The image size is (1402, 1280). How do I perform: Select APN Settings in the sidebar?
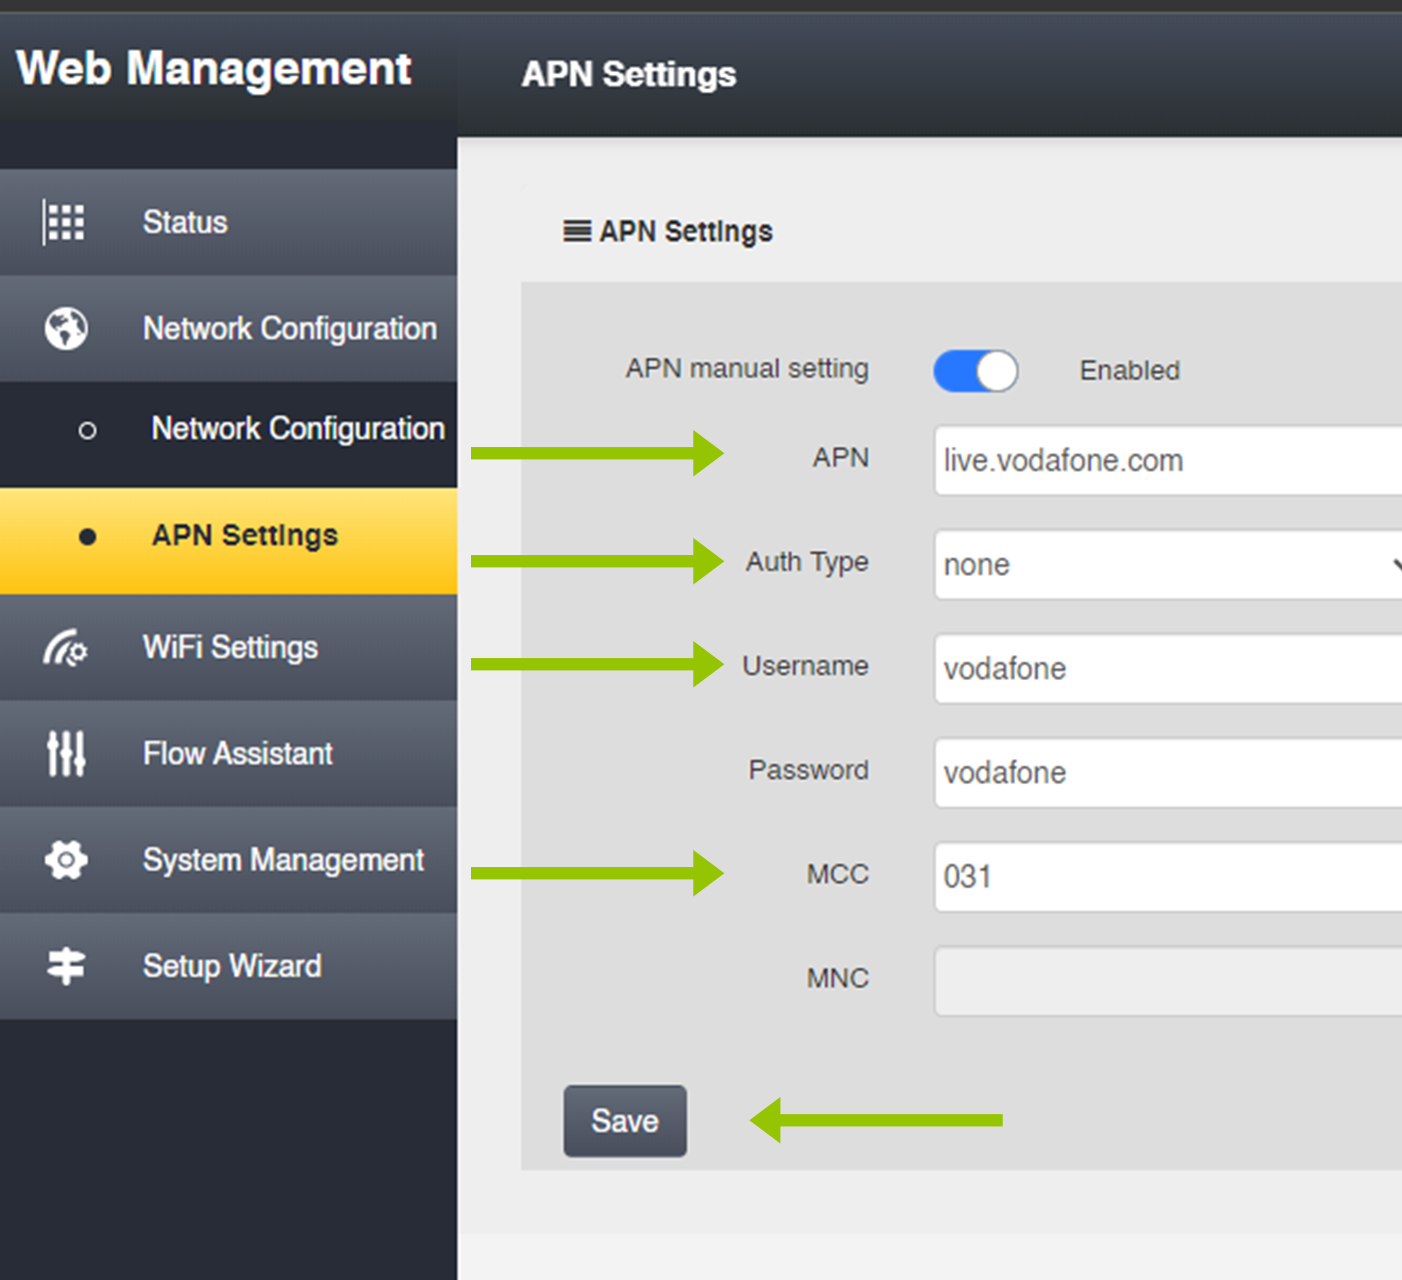click(245, 536)
